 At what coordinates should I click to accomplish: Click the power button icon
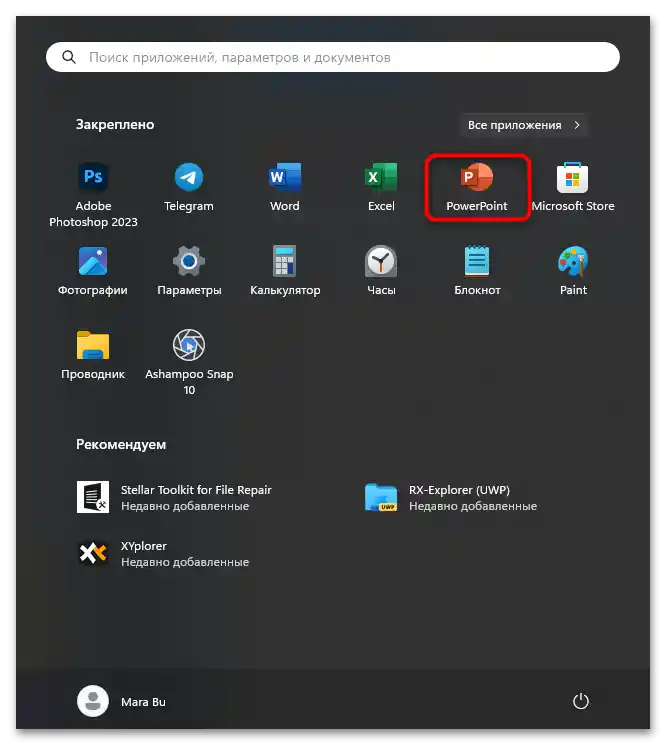[580, 701]
